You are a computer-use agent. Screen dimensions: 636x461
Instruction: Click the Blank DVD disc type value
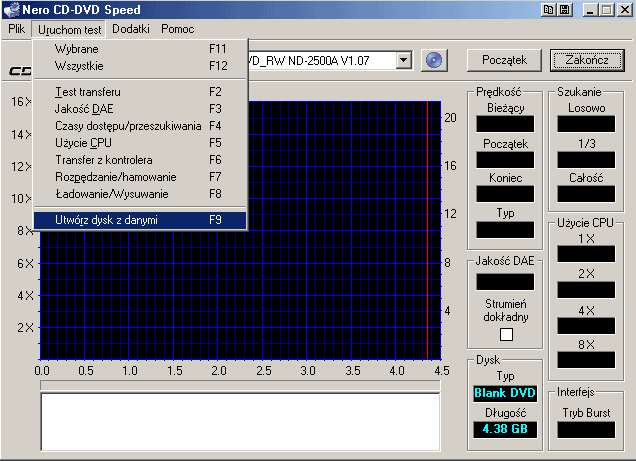point(505,393)
